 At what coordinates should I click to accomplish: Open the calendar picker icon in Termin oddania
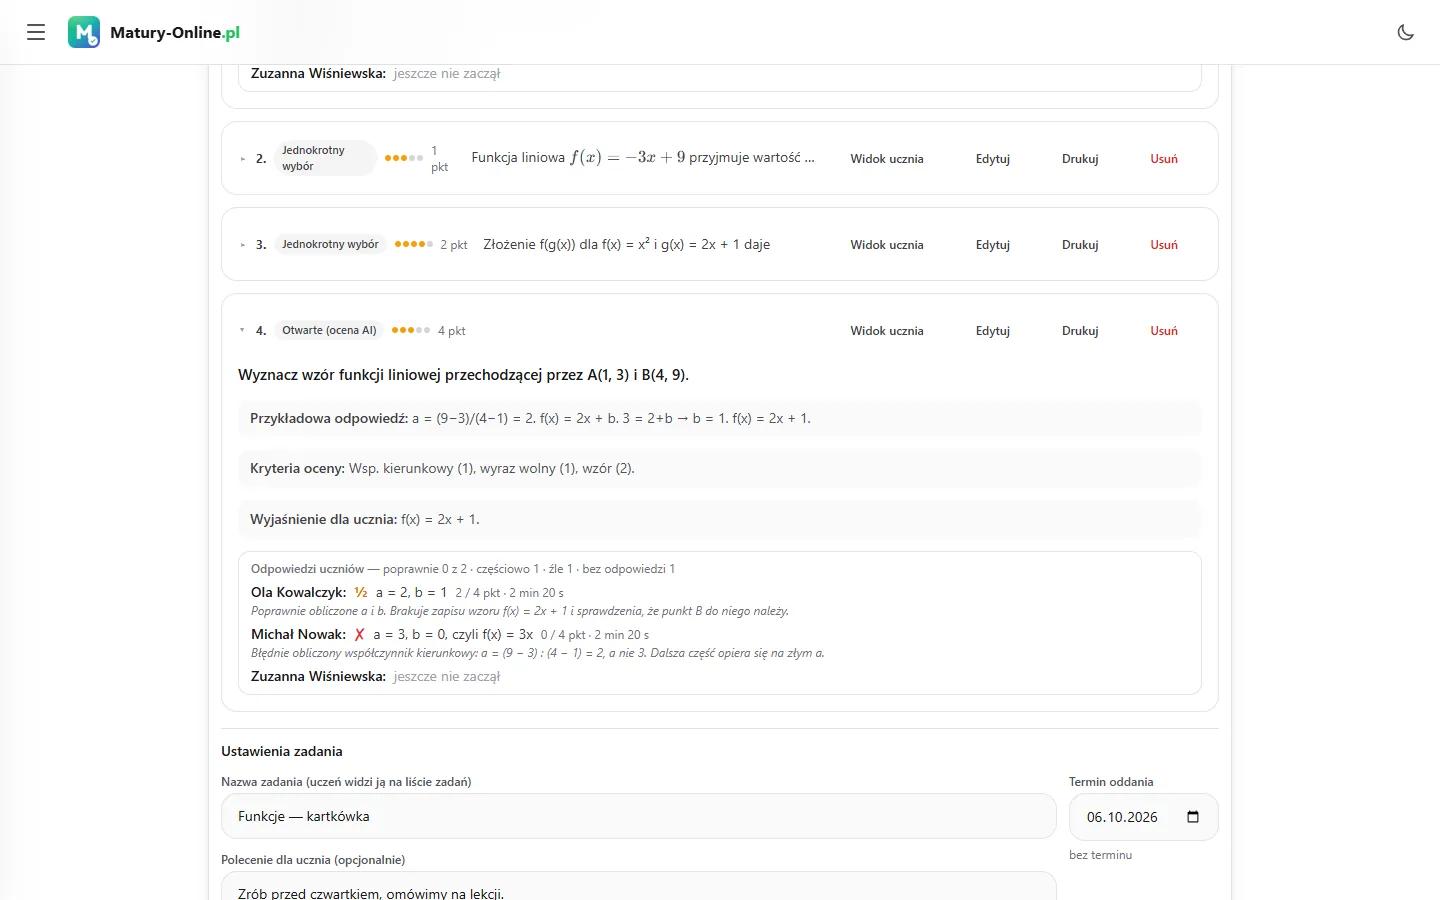coord(1192,817)
